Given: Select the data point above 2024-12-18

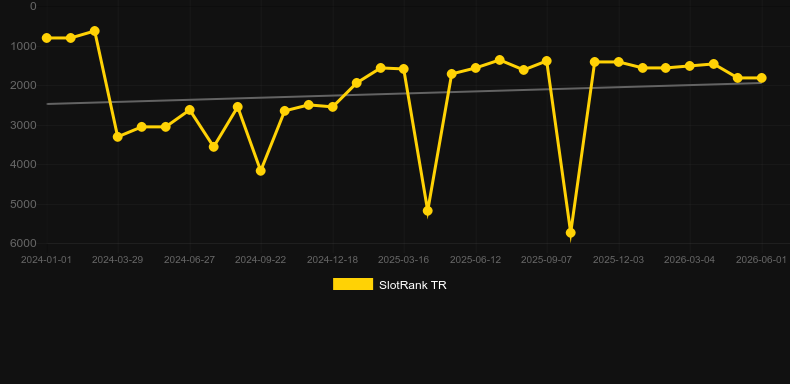Looking at the screenshot, I should pos(333,107).
